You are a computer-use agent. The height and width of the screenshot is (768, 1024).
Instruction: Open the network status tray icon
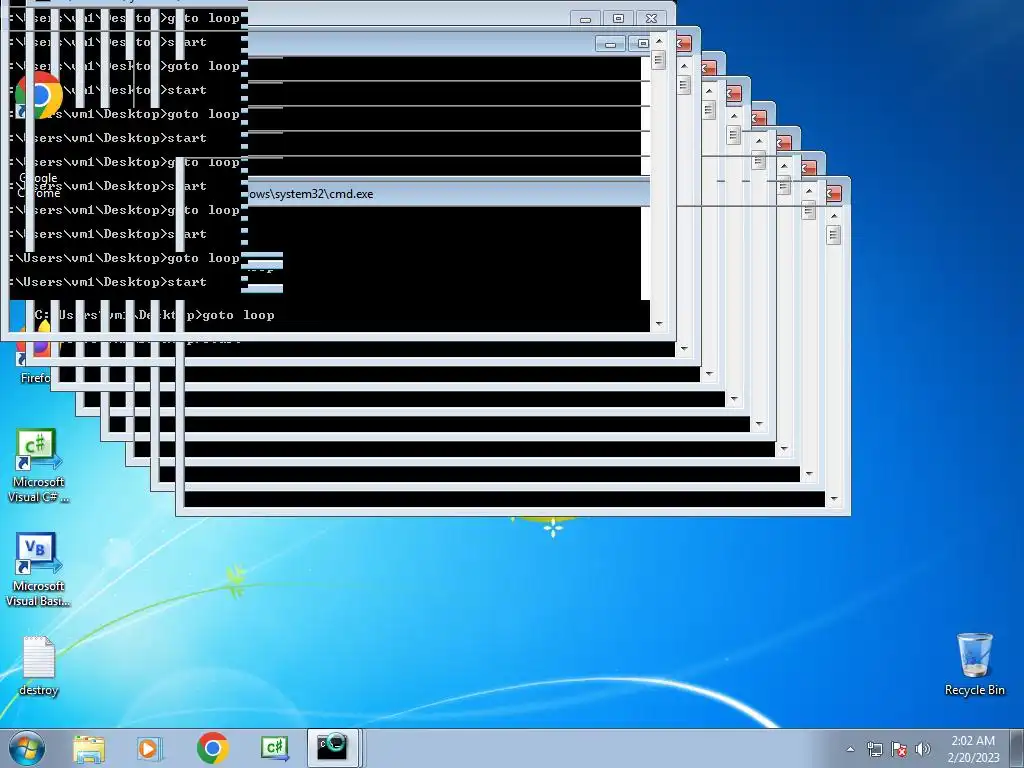(874, 749)
